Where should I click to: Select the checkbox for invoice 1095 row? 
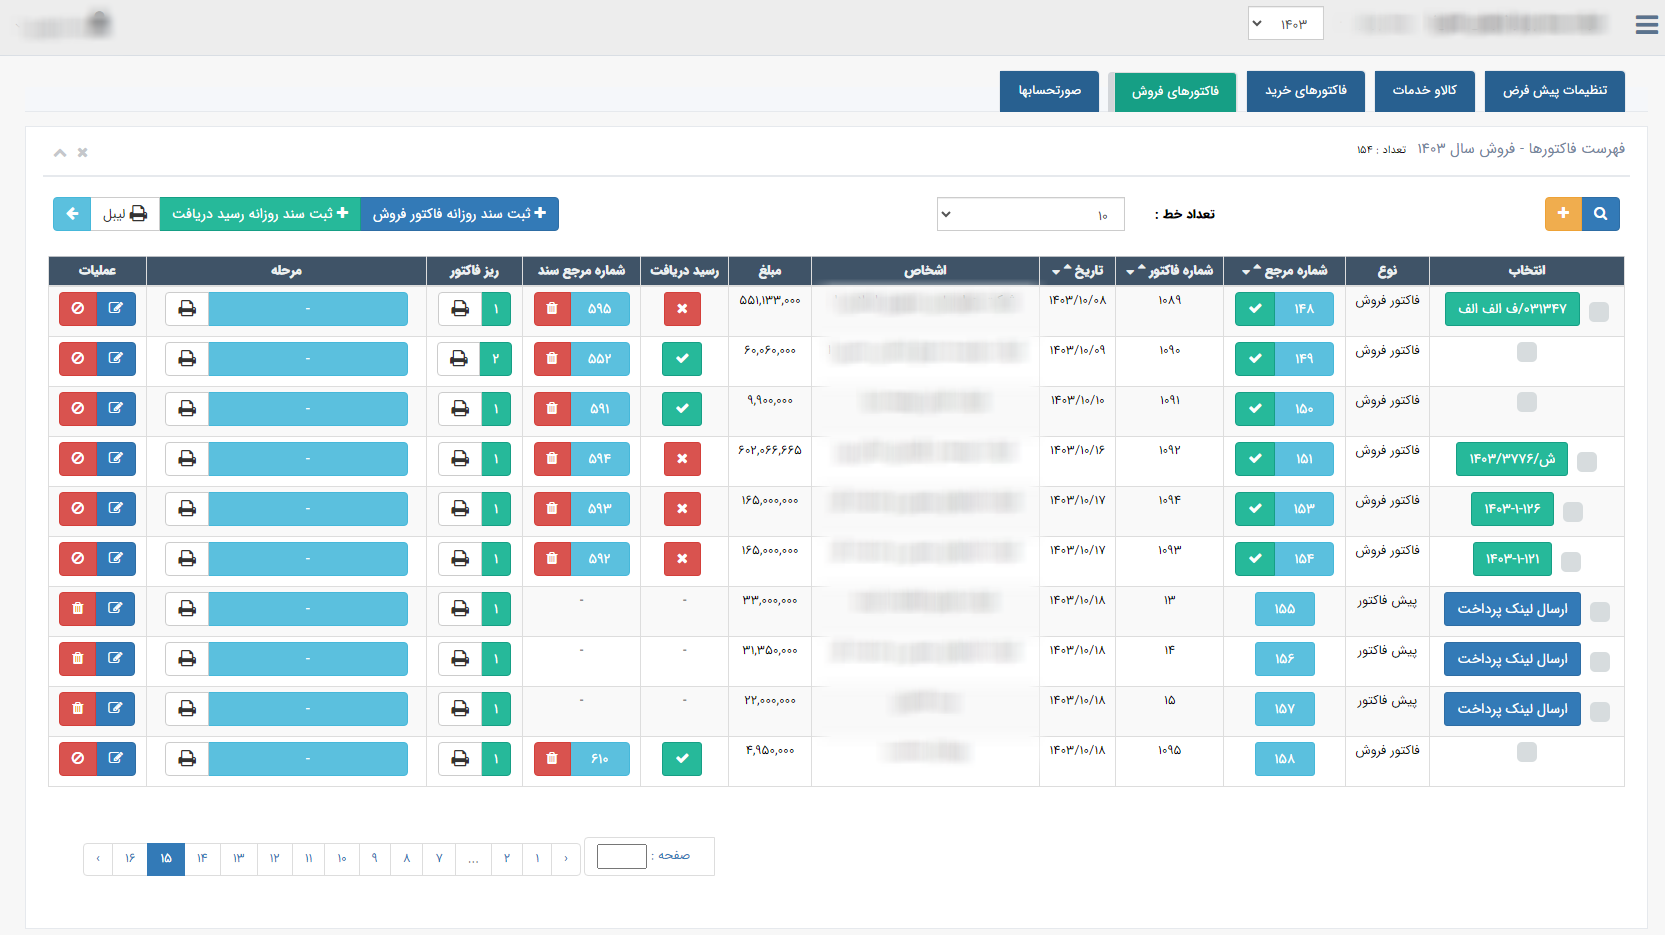tap(1526, 752)
